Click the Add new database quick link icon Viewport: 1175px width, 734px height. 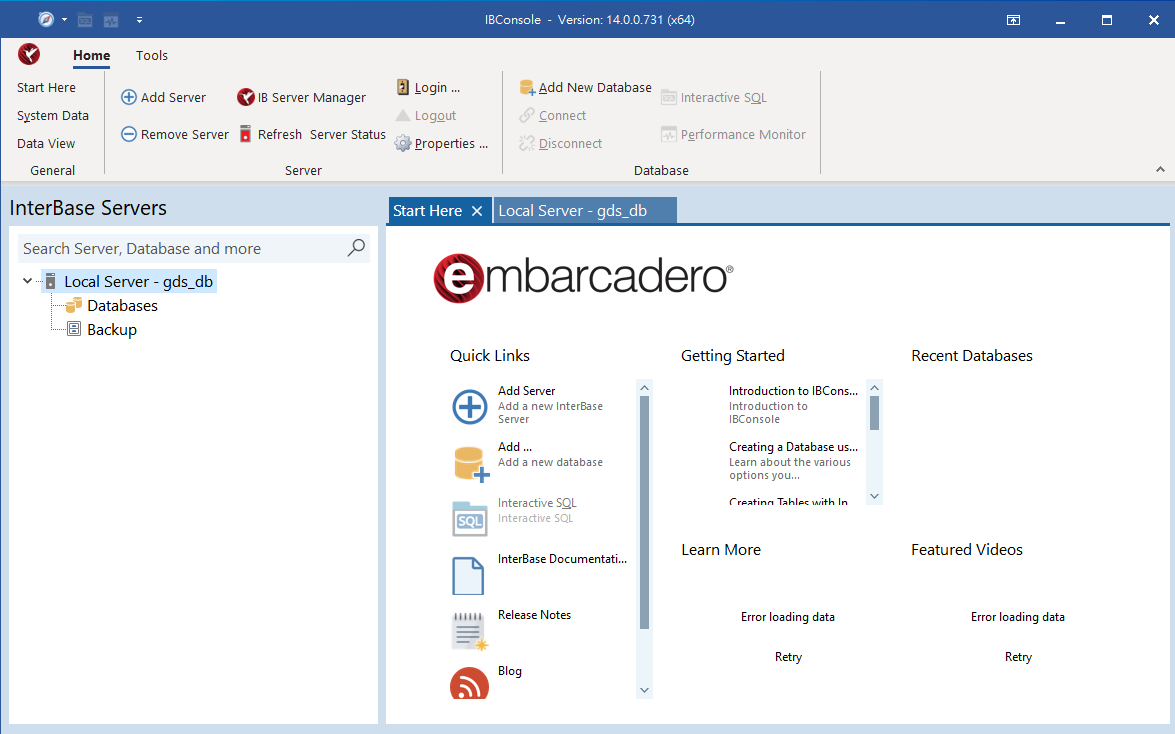click(471, 463)
